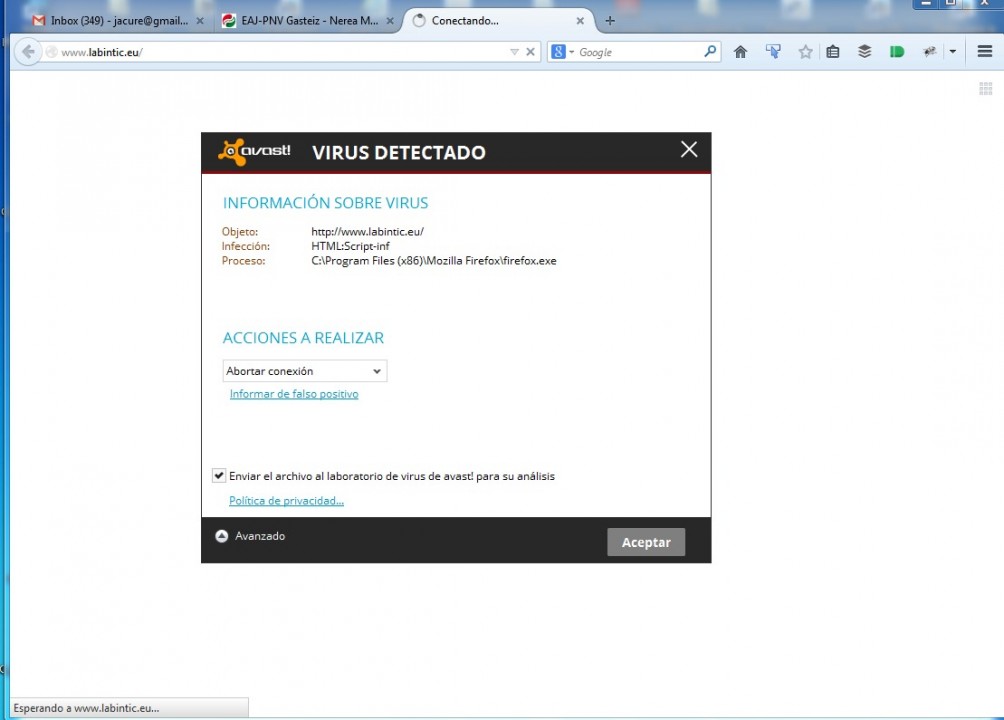Viewport: 1004px width, 720px height.
Task: Open the Firefox hamburger menu
Action: [x=985, y=52]
